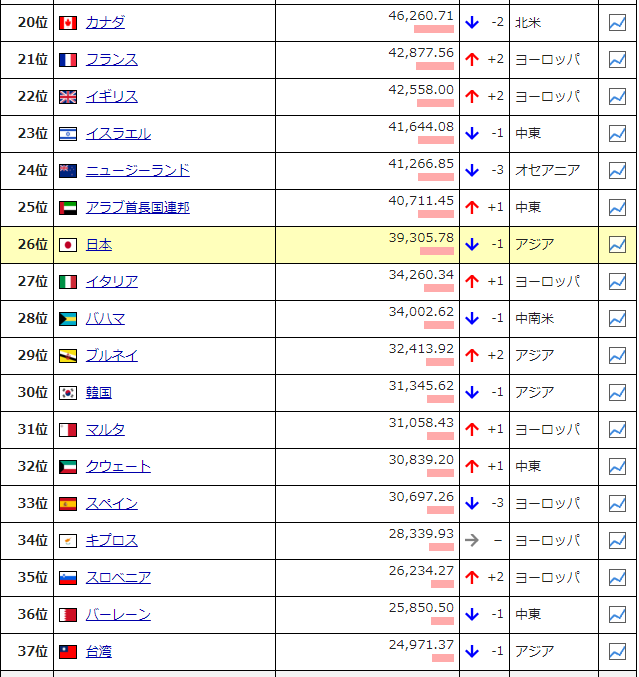Open the chart icon for Canada row
This screenshot has height=677, width=639.
(617, 23)
